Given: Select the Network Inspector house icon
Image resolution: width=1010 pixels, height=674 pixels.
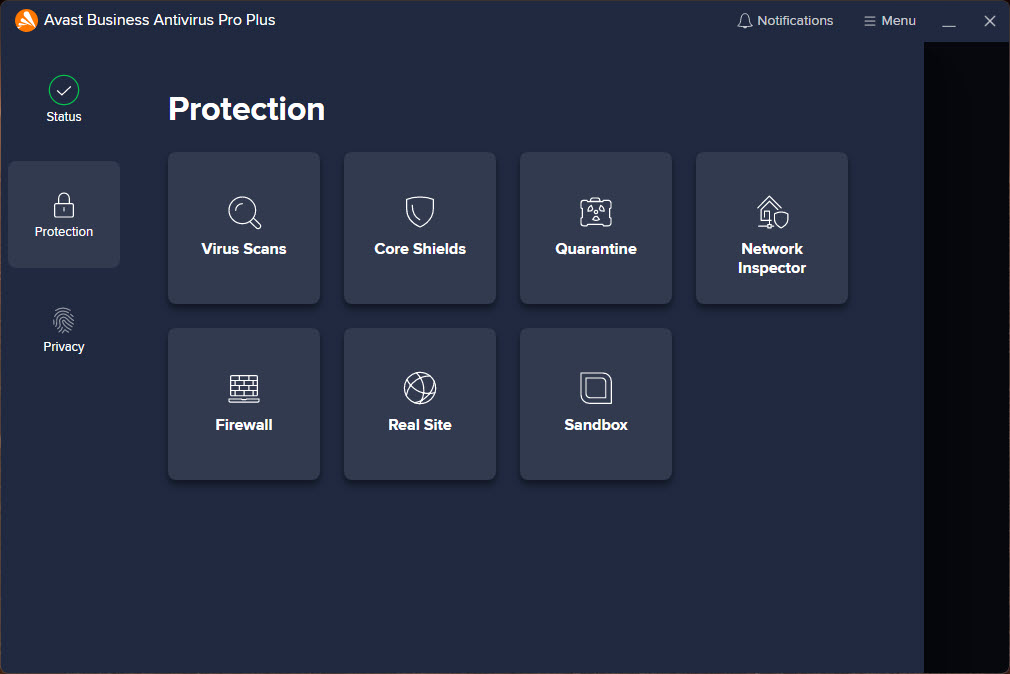Looking at the screenshot, I should (772, 212).
